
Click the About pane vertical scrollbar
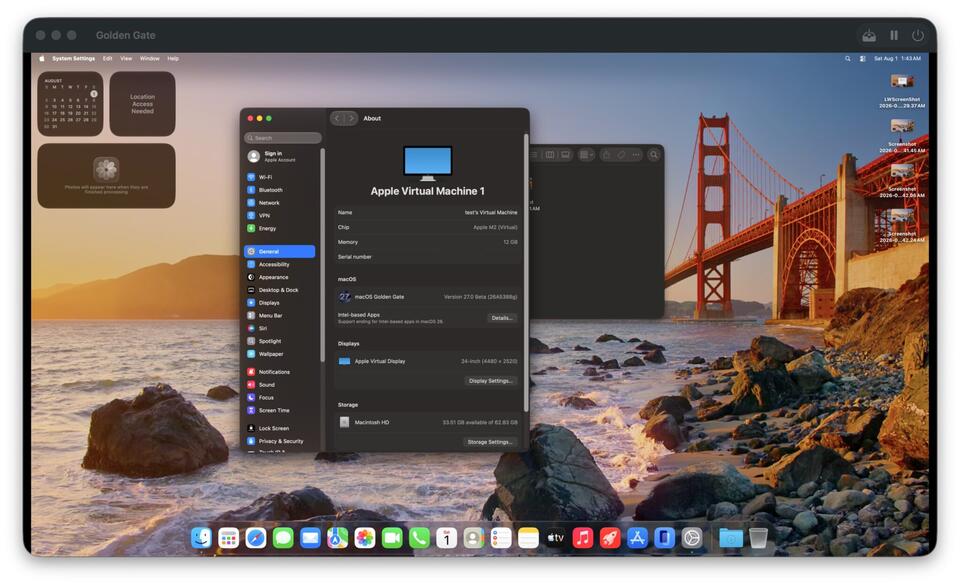pyautogui.click(x=525, y=272)
